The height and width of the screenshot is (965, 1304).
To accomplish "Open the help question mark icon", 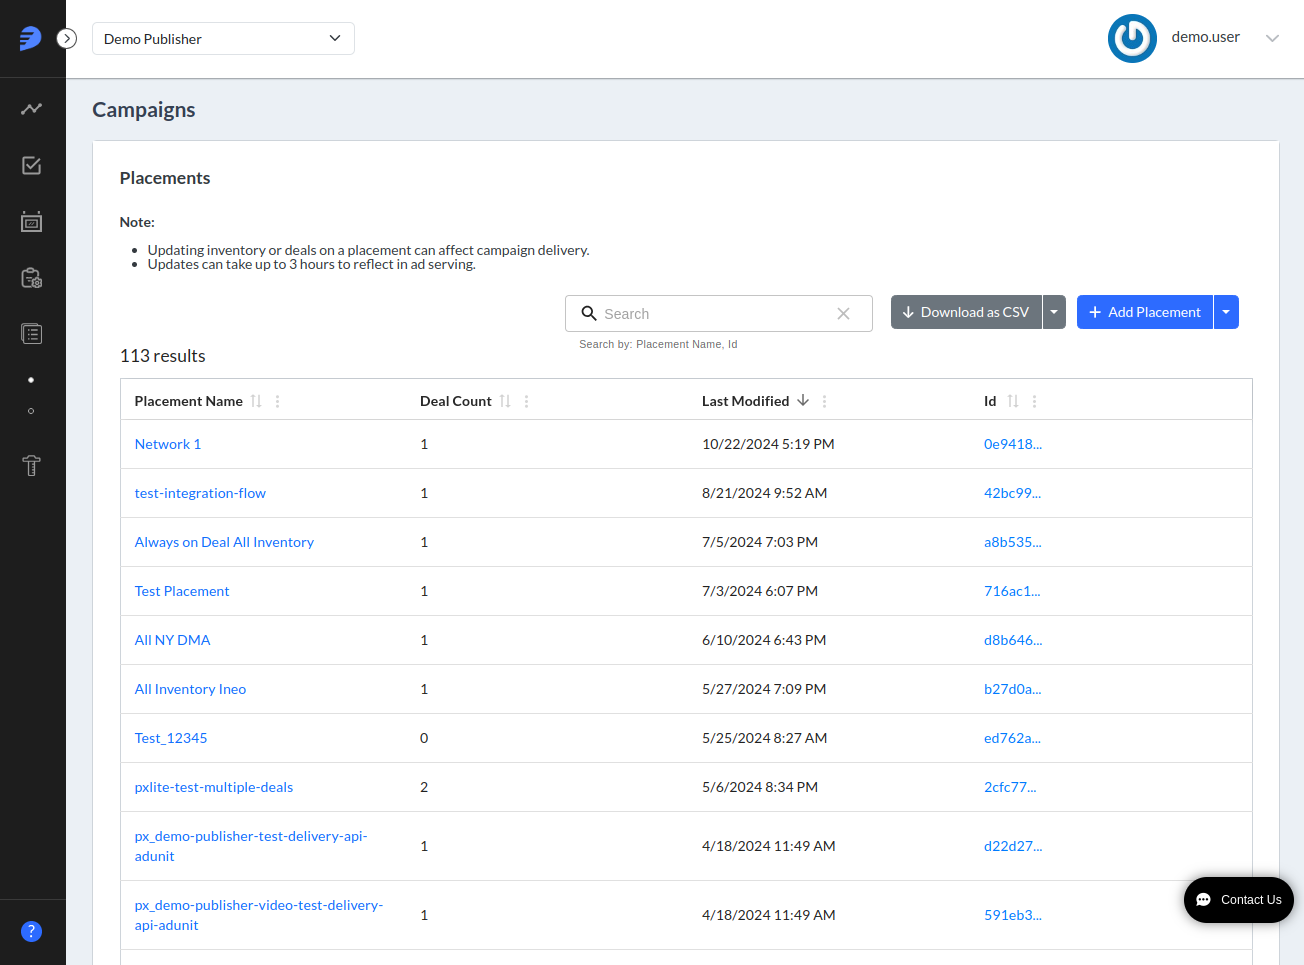I will click(31, 931).
